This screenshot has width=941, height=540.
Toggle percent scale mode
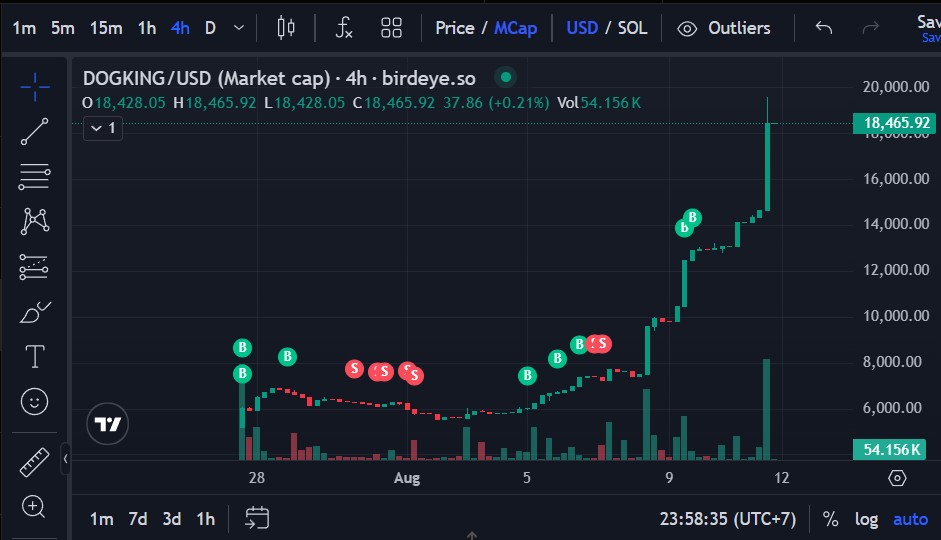pyautogui.click(x=831, y=519)
